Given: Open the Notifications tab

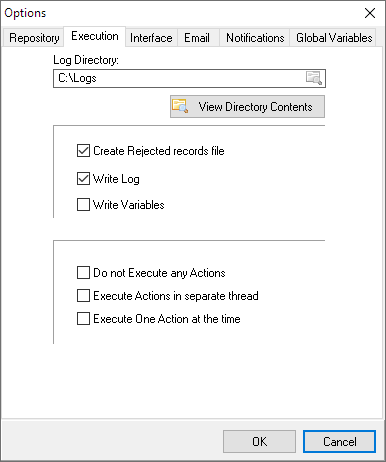Looking at the screenshot, I should tap(255, 38).
